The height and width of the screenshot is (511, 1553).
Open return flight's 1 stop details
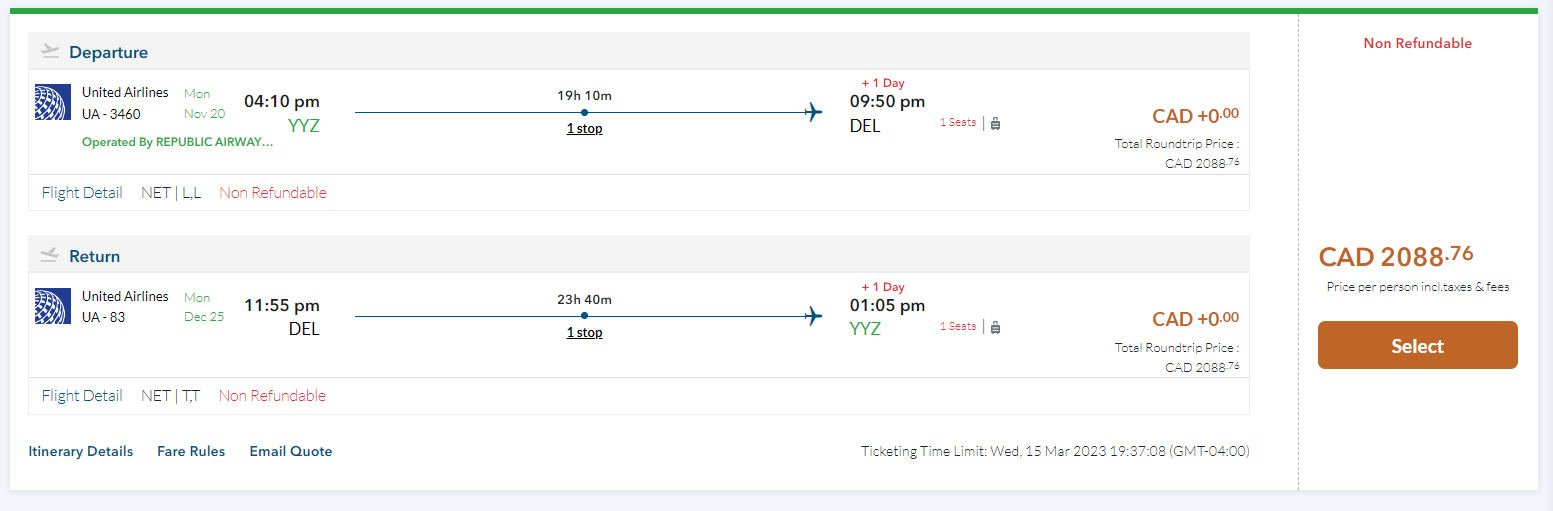point(584,333)
